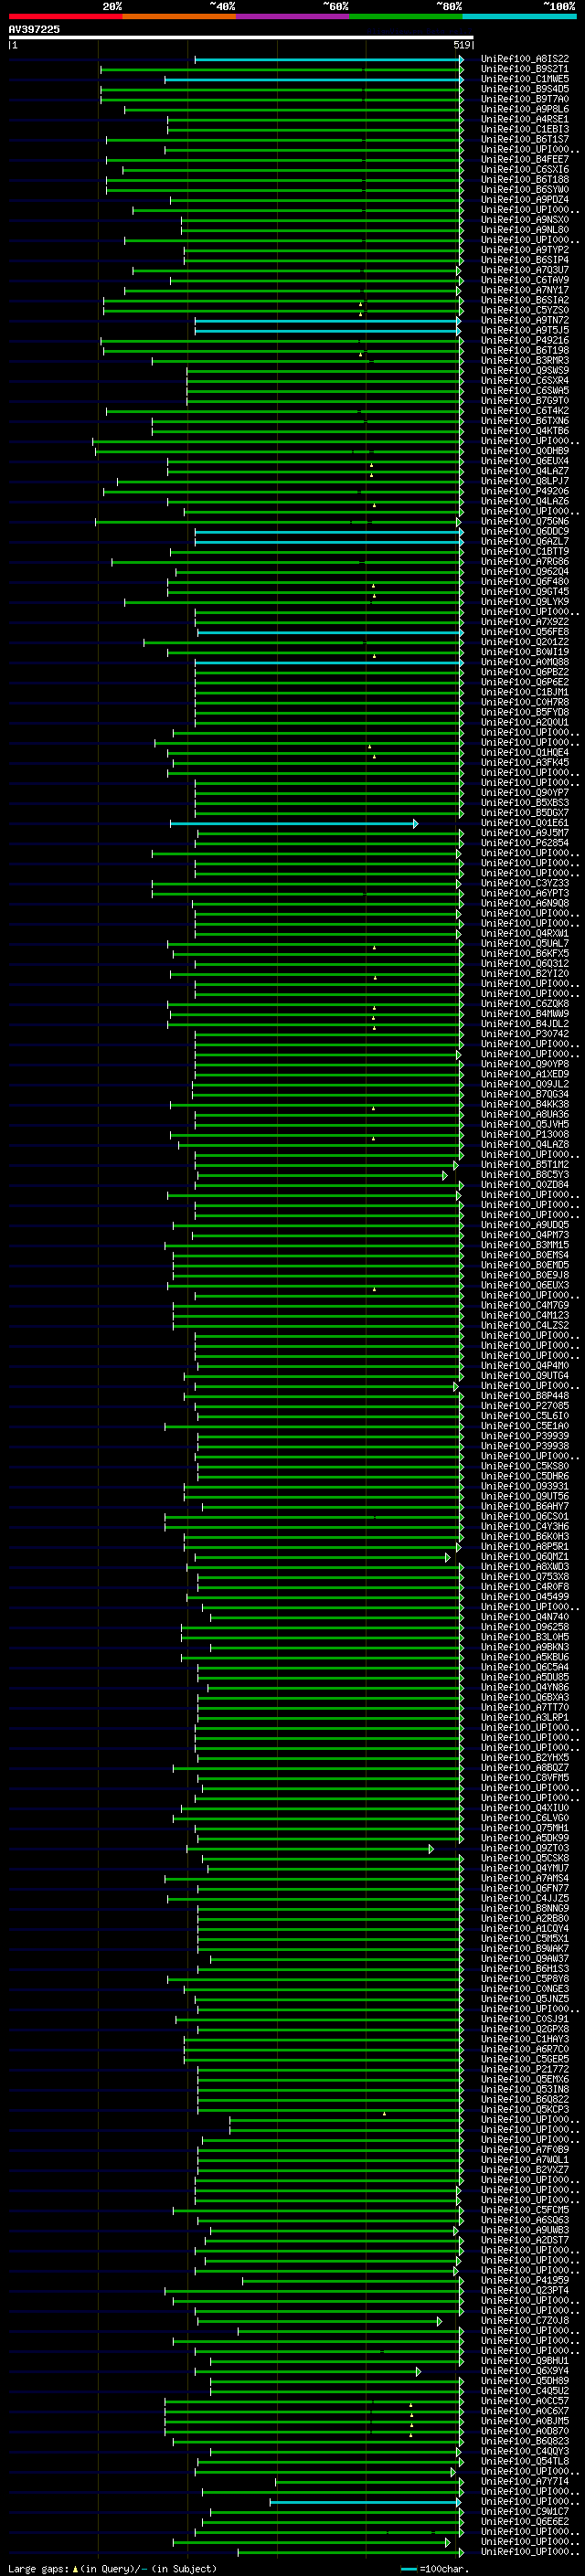Open hit UniRef100_Q6AZL7
The height and width of the screenshot is (2576, 585).
[x=525, y=541]
